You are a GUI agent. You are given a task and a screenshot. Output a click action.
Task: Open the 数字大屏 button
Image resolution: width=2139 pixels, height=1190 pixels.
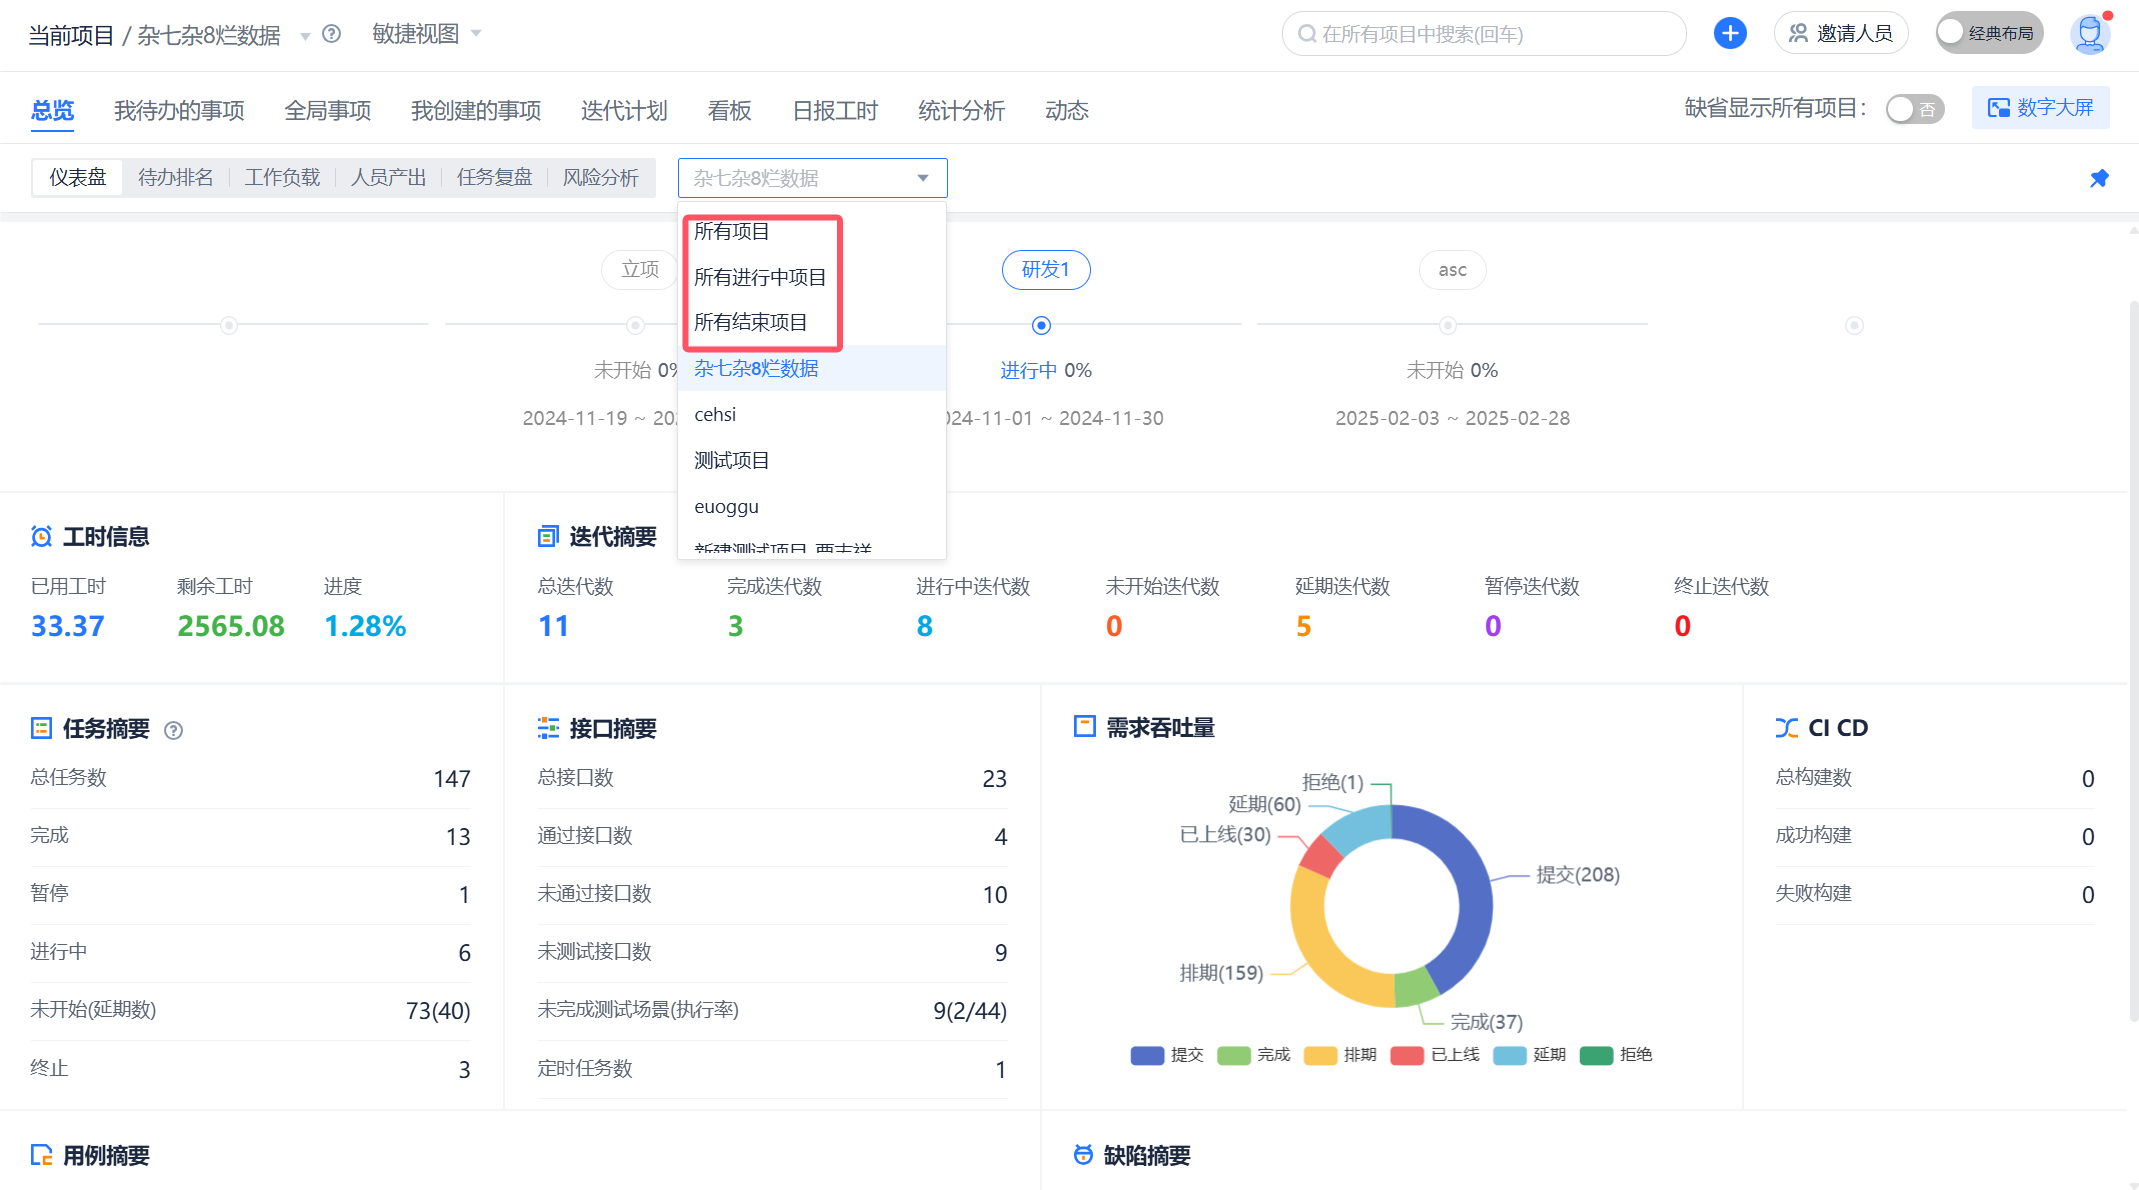coord(2040,108)
